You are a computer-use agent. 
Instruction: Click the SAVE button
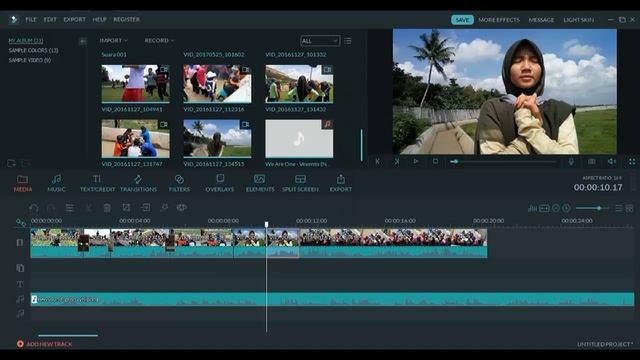462,20
